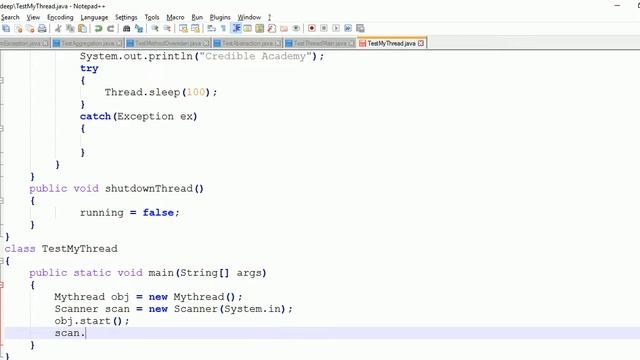Image resolution: width=640 pixels, height=360 pixels.
Task: Click the Zoom Out toolbar icon
Action: click(167, 28)
